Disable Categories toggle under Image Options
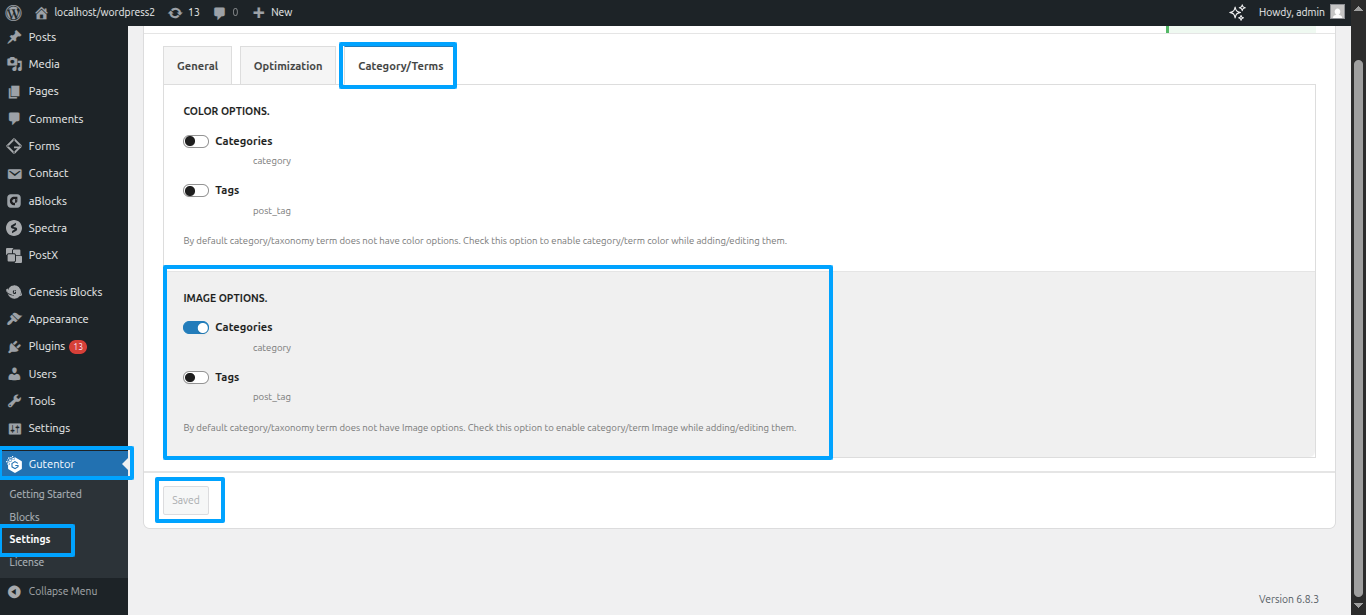Viewport: 1366px width, 615px height. click(196, 327)
